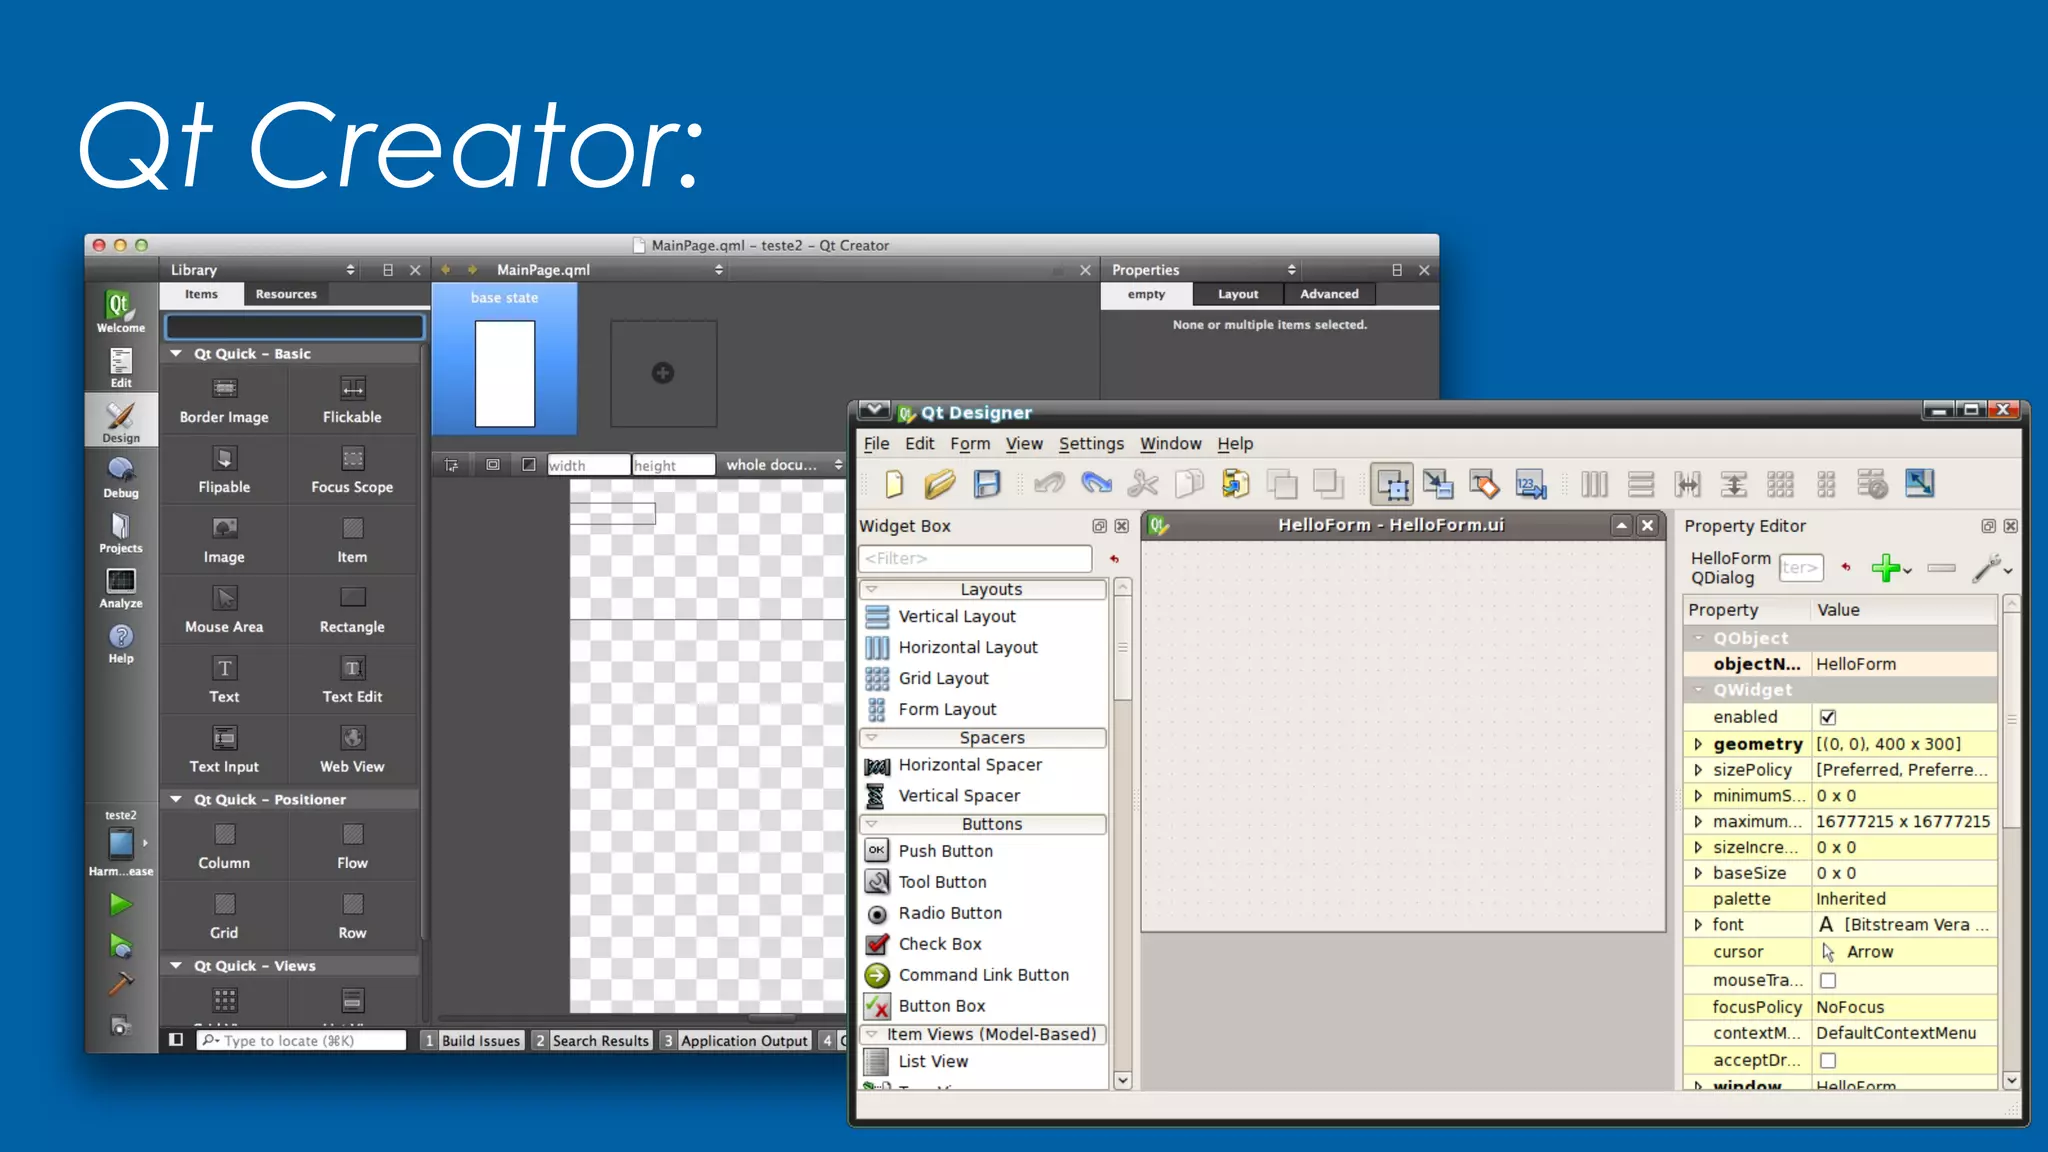Select the Check Box widget in Widget Box
The width and height of the screenshot is (2048, 1152).
(939, 944)
